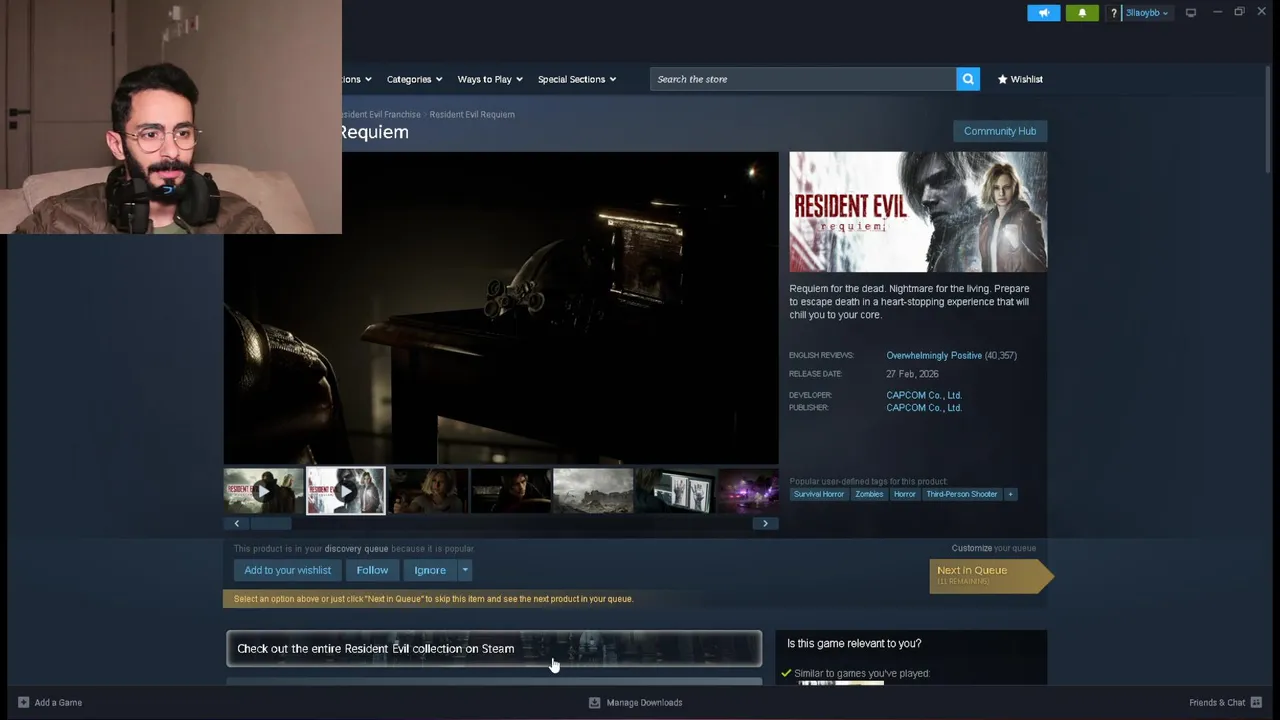Select the Zombies tag

[x=869, y=494]
